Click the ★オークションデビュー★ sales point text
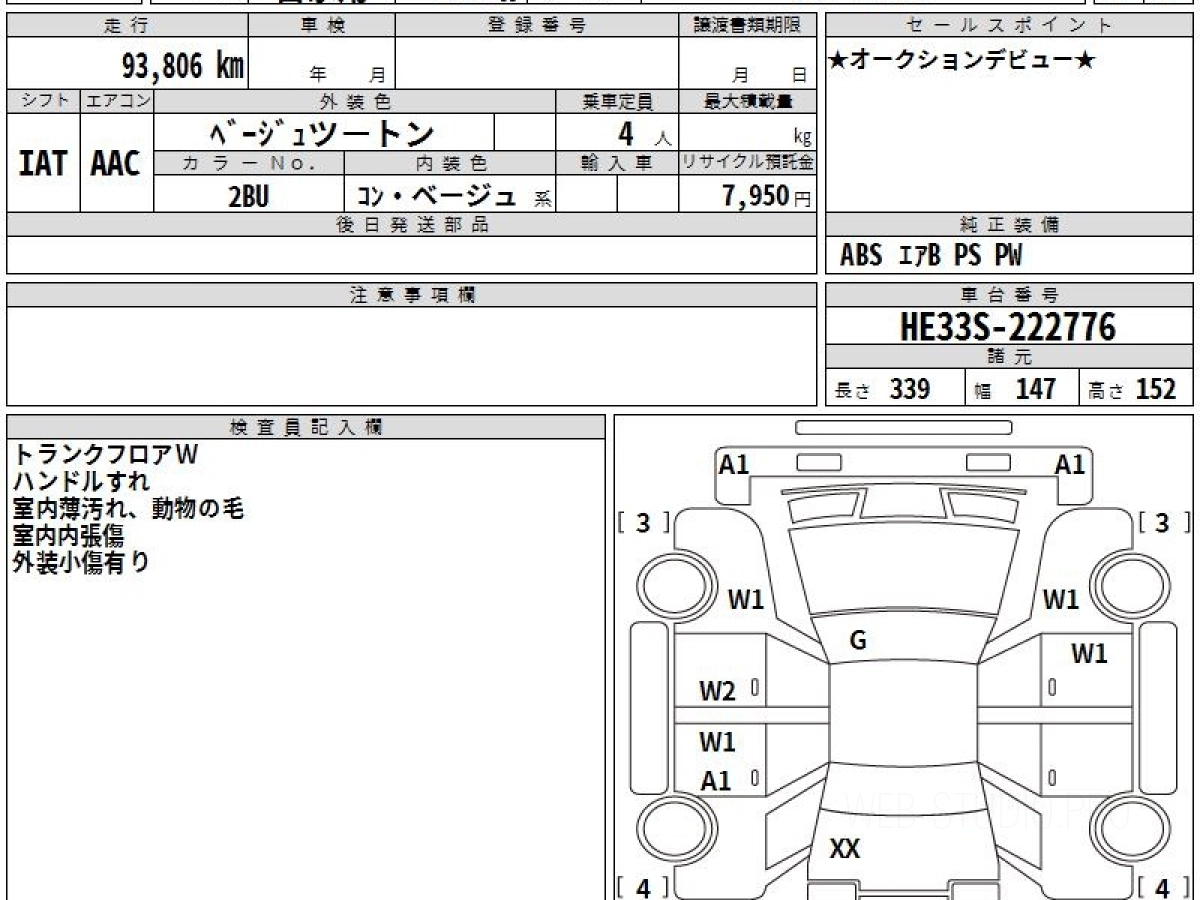 click(x=962, y=61)
